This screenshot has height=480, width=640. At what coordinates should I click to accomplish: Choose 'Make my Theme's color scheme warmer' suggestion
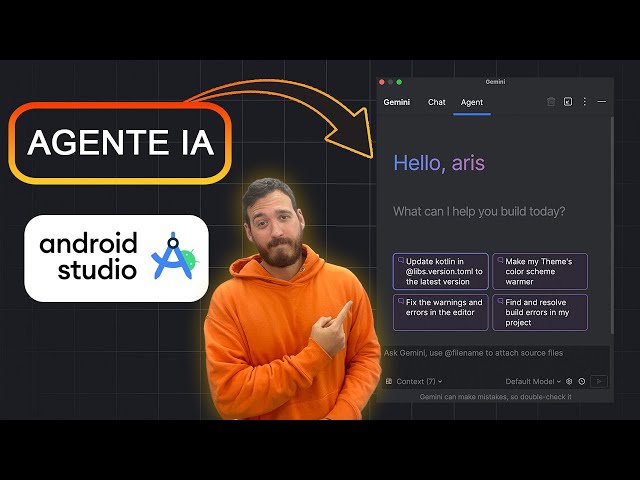[x=540, y=271]
